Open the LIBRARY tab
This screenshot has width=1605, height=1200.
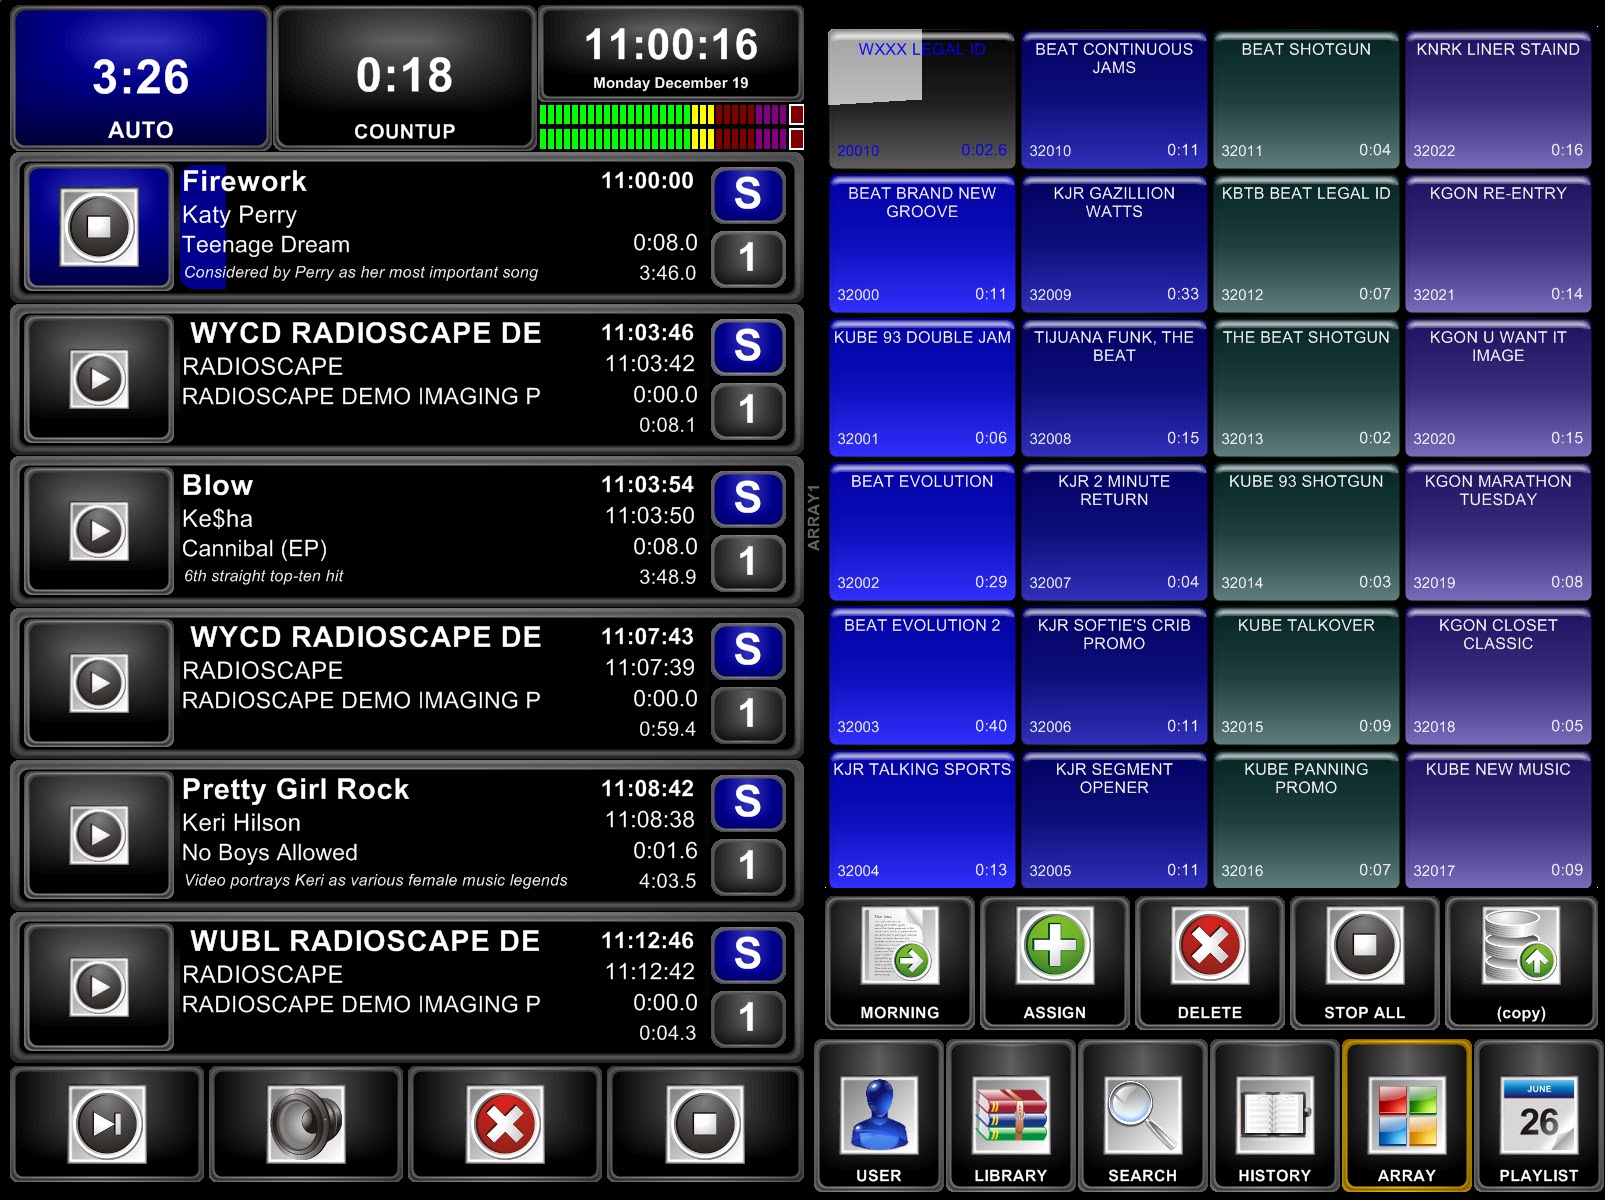click(x=1011, y=1116)
